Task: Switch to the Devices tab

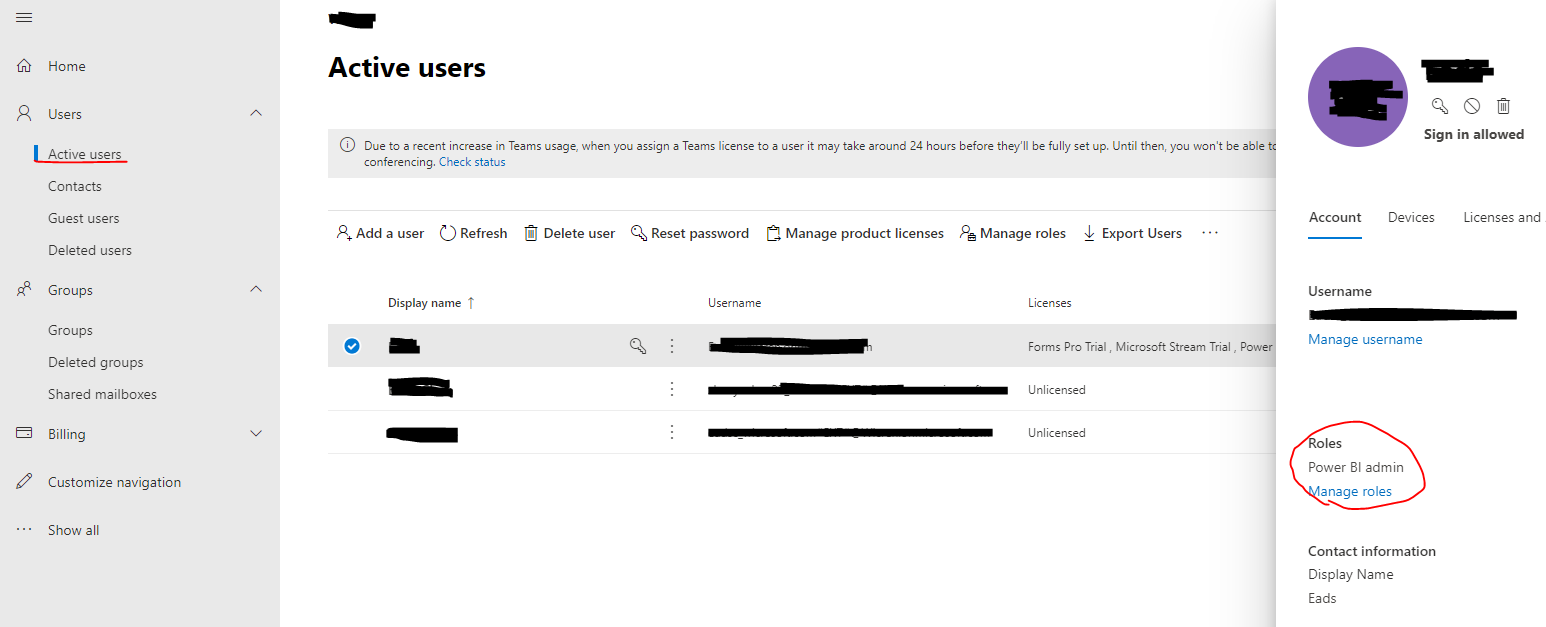Action: point(1411,217)
